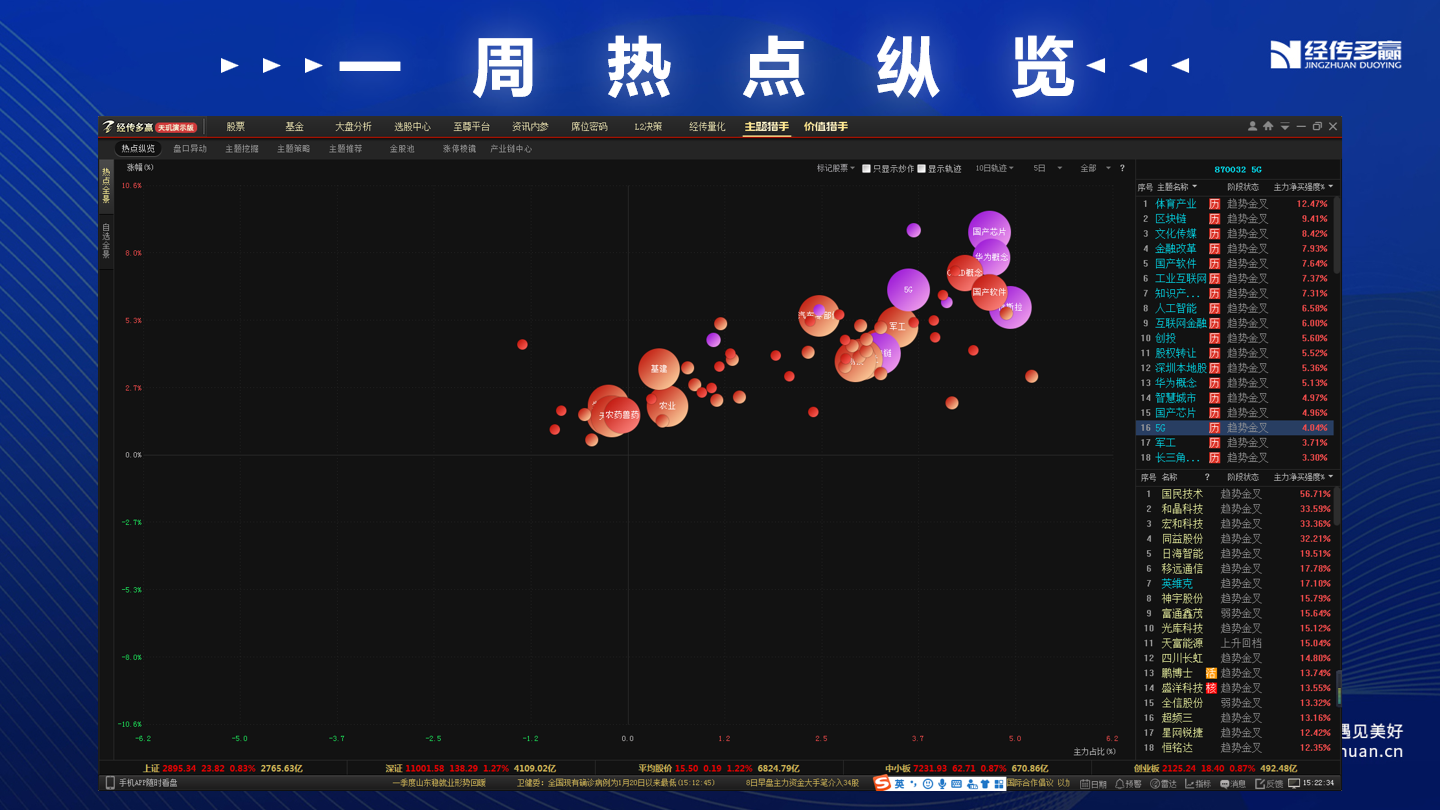Click the history icon in the 文化传媒 row
This screenshot has width=1440, height=810.
tap(1214, 234)
